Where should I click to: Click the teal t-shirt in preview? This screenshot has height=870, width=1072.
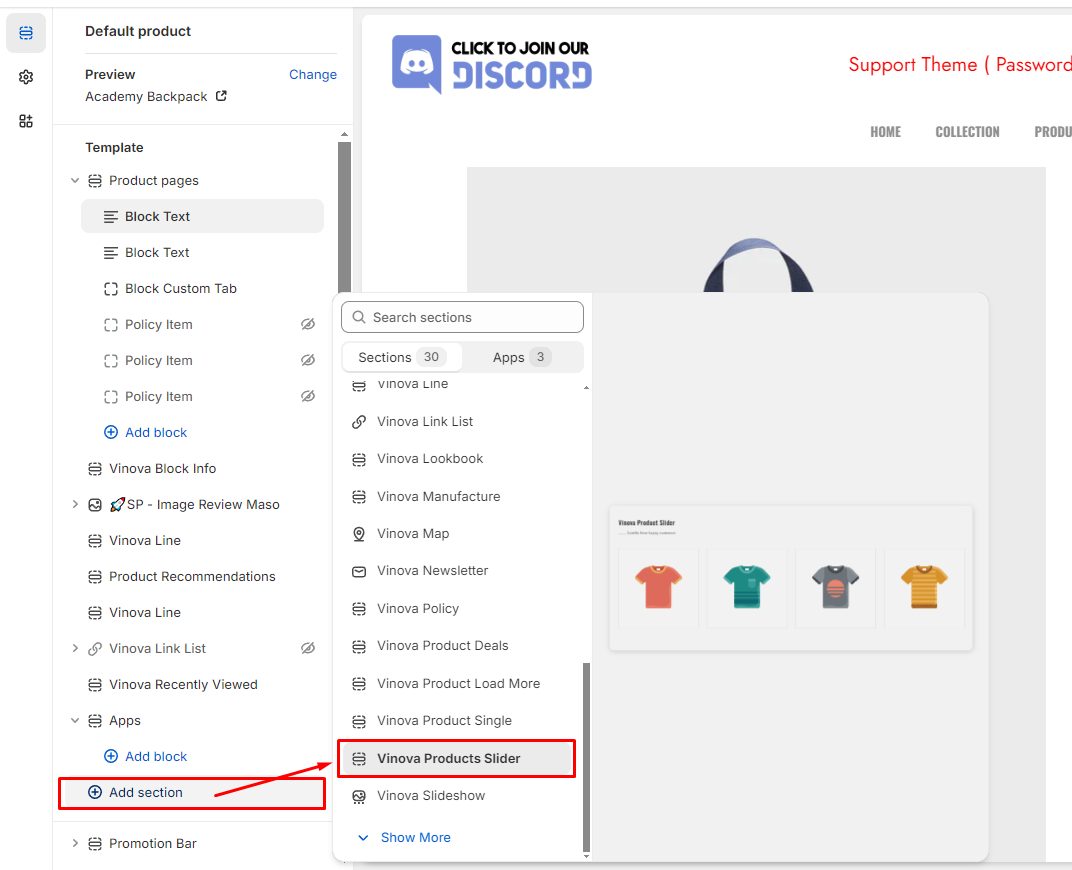click(747, 586)
